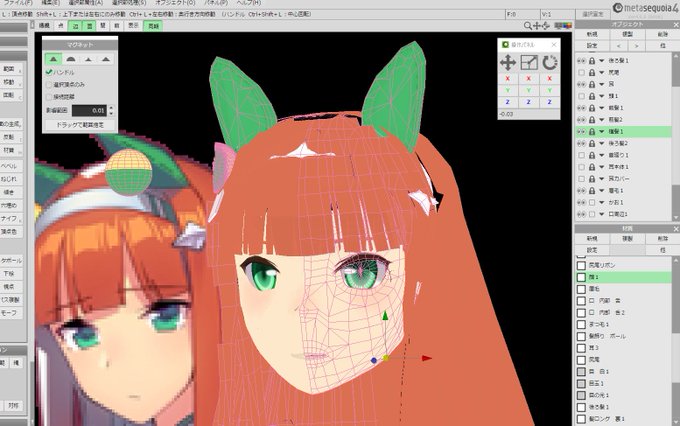Select the fourth wide-peak magnet falloff icon
Image resolution: width=680 pixels, height=426 pixels.
click(x=106, y=59)
